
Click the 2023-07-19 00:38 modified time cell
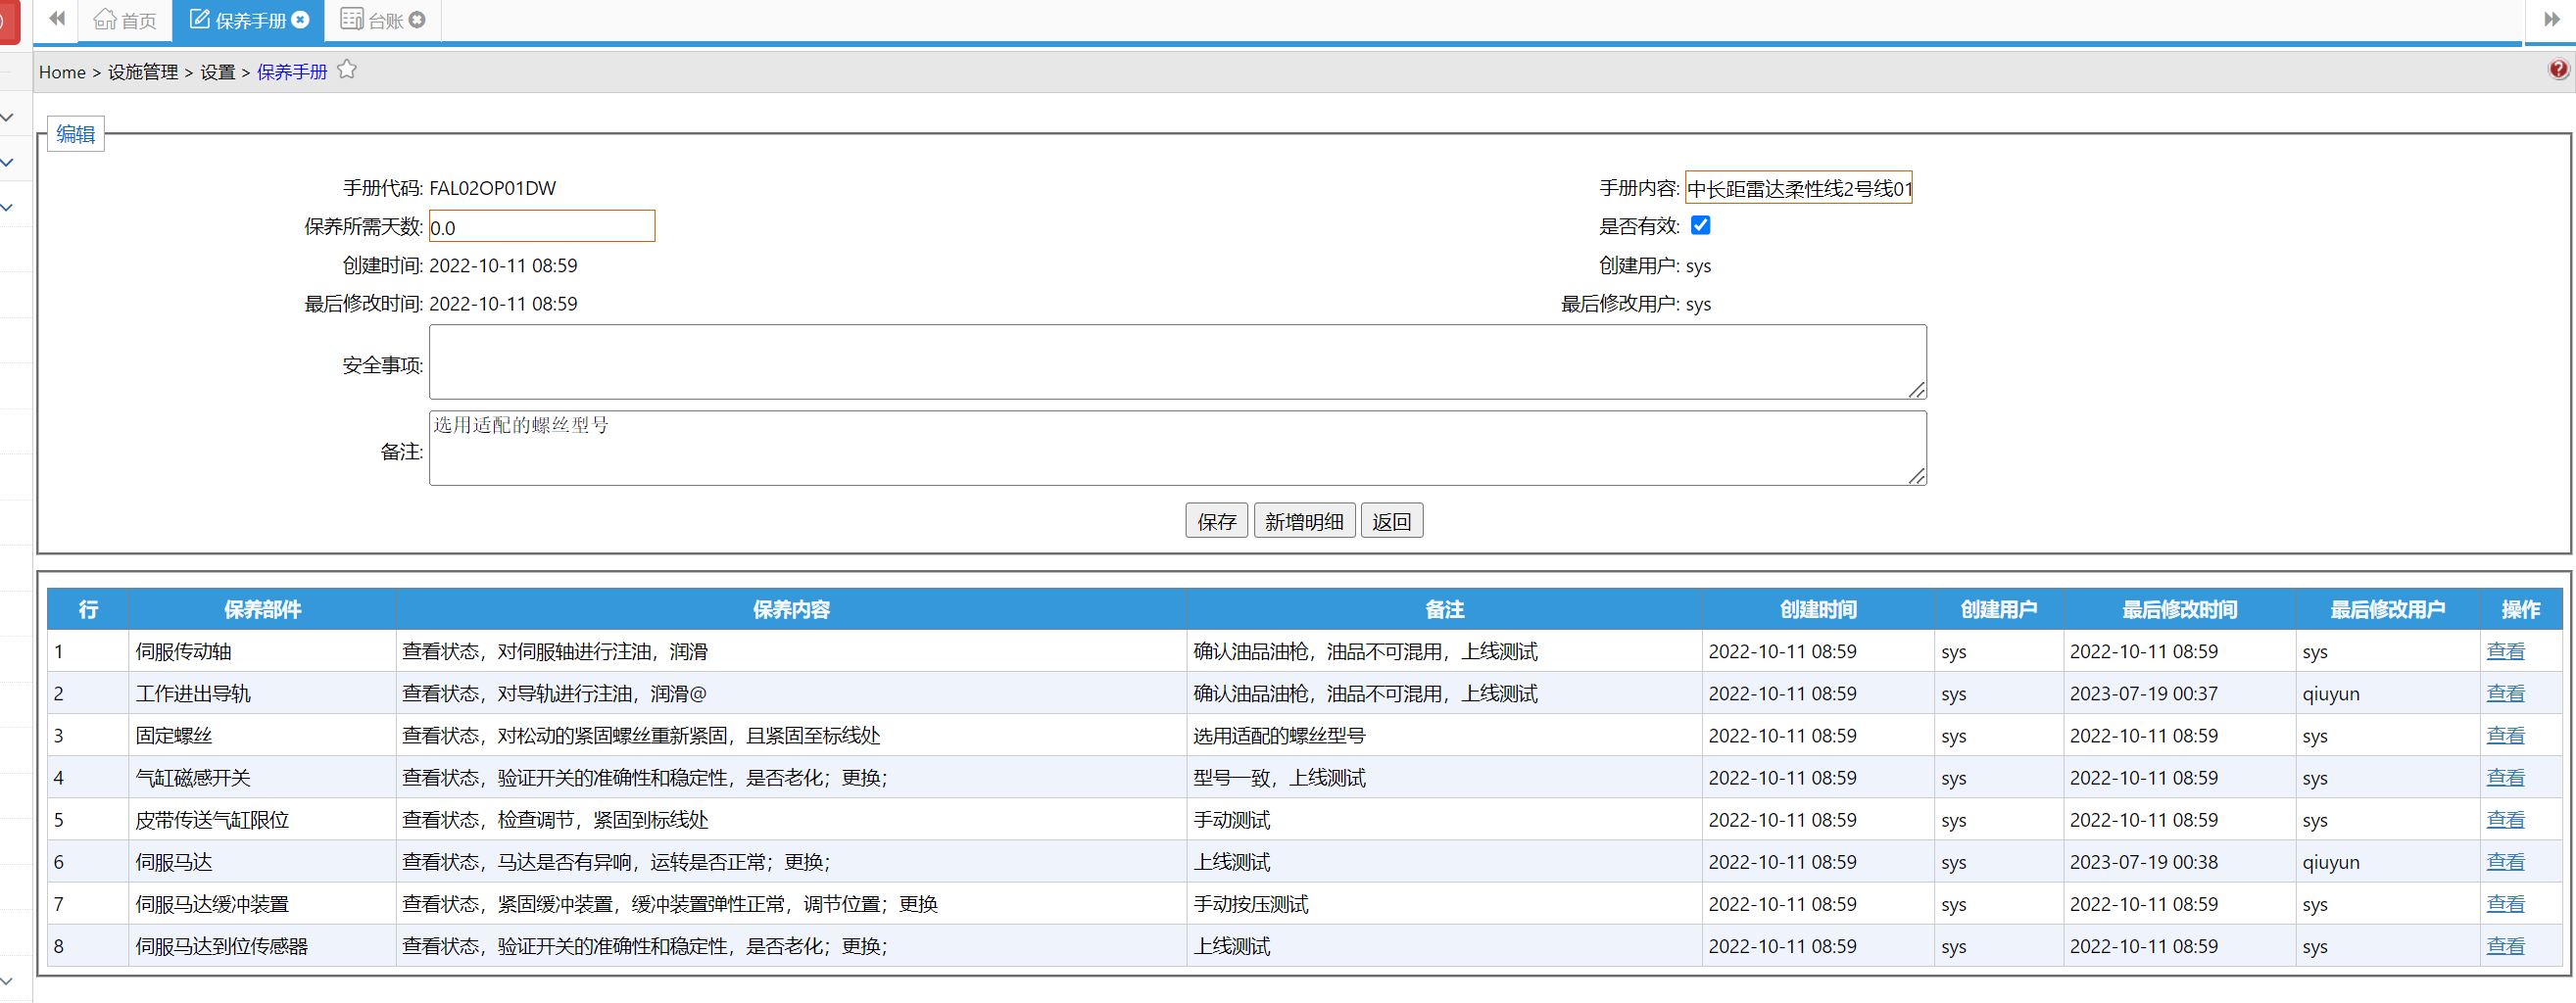[x=2179, y=861]
